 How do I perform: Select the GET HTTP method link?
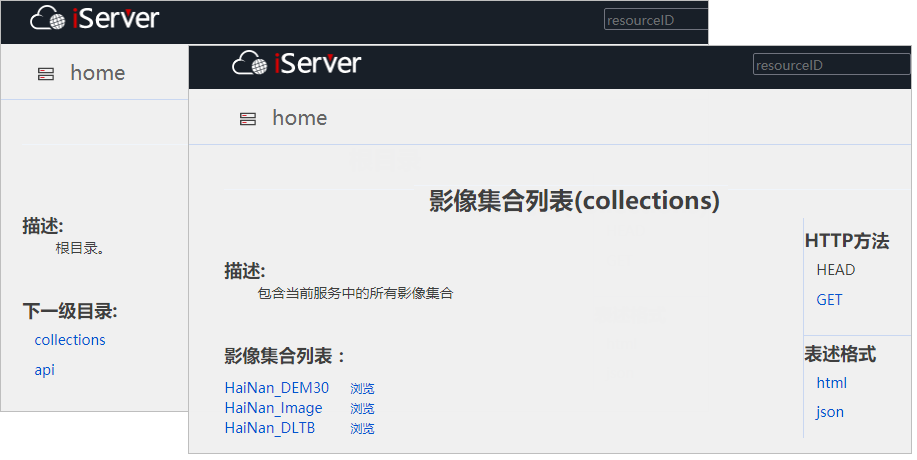(829, 300)
